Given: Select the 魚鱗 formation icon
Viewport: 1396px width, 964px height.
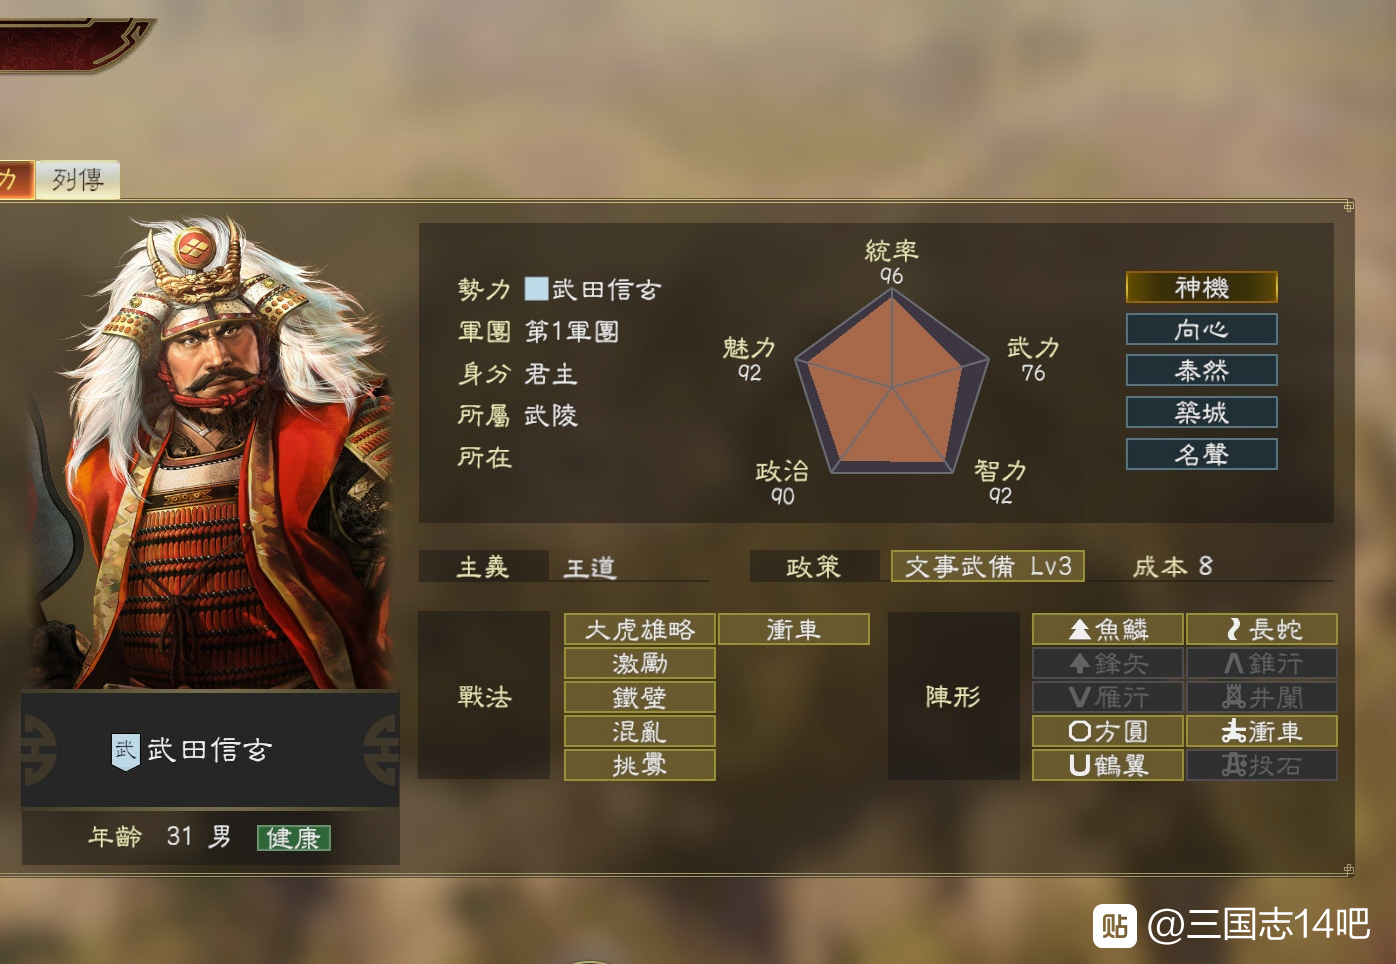Looking at the screenshot, I should (x=1080, y=630).
